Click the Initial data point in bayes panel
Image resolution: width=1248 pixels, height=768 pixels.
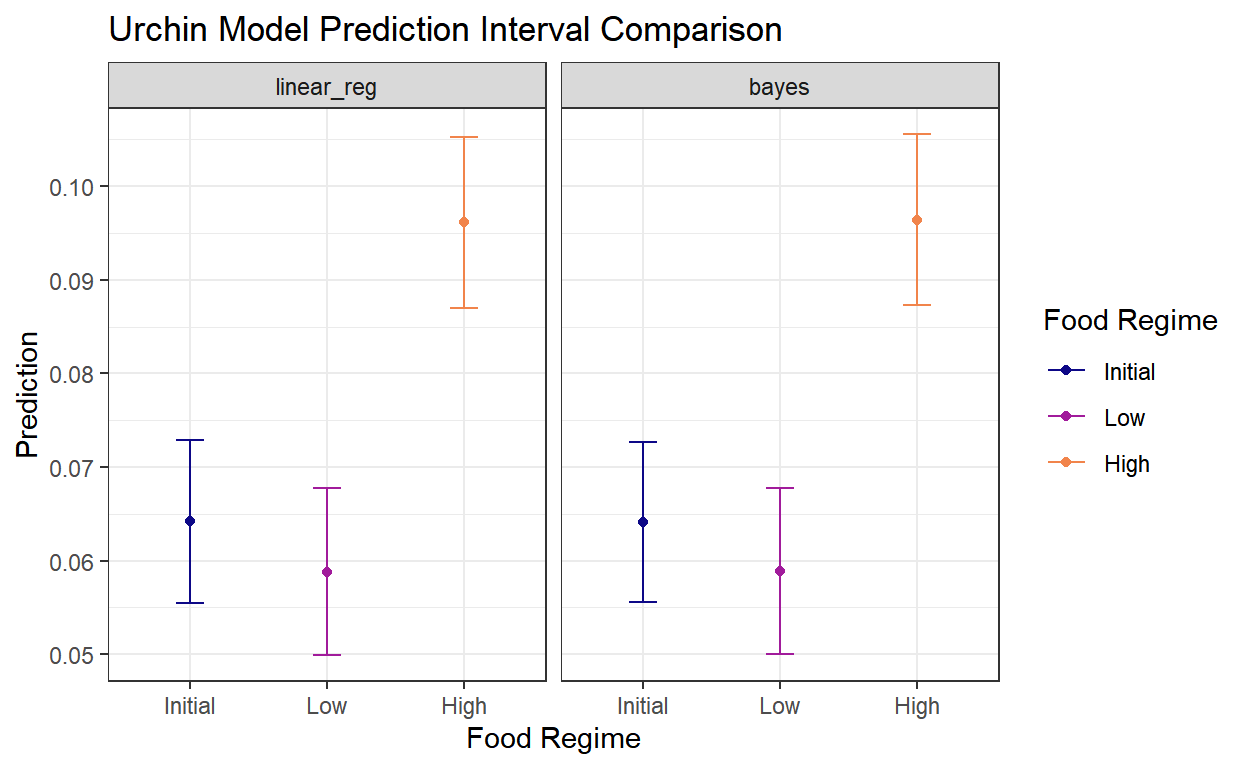point(643,522)
